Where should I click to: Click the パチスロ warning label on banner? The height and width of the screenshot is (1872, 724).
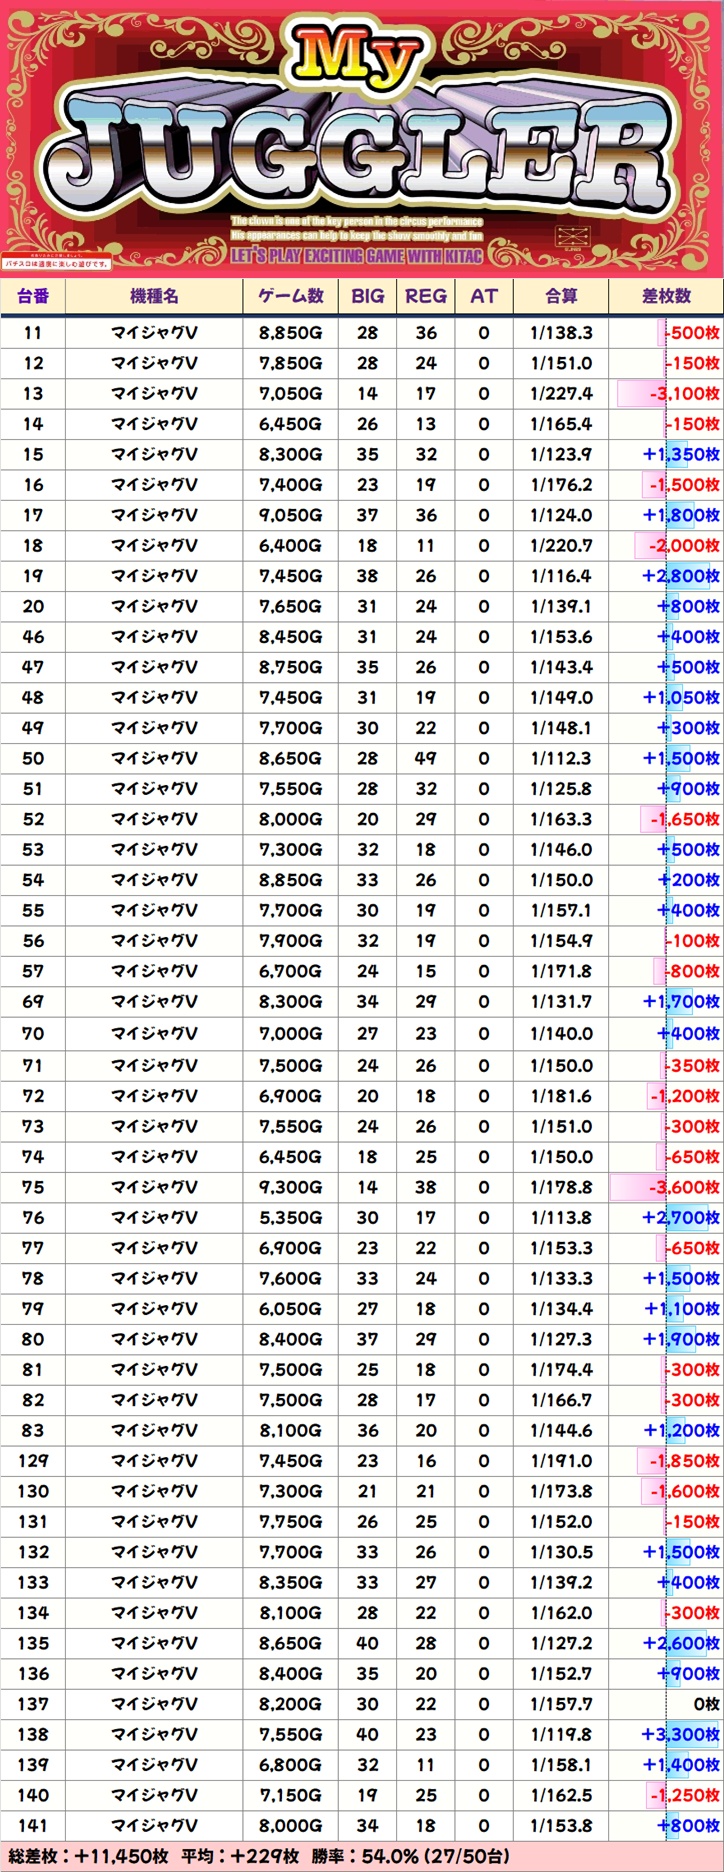tap(55, 262)
